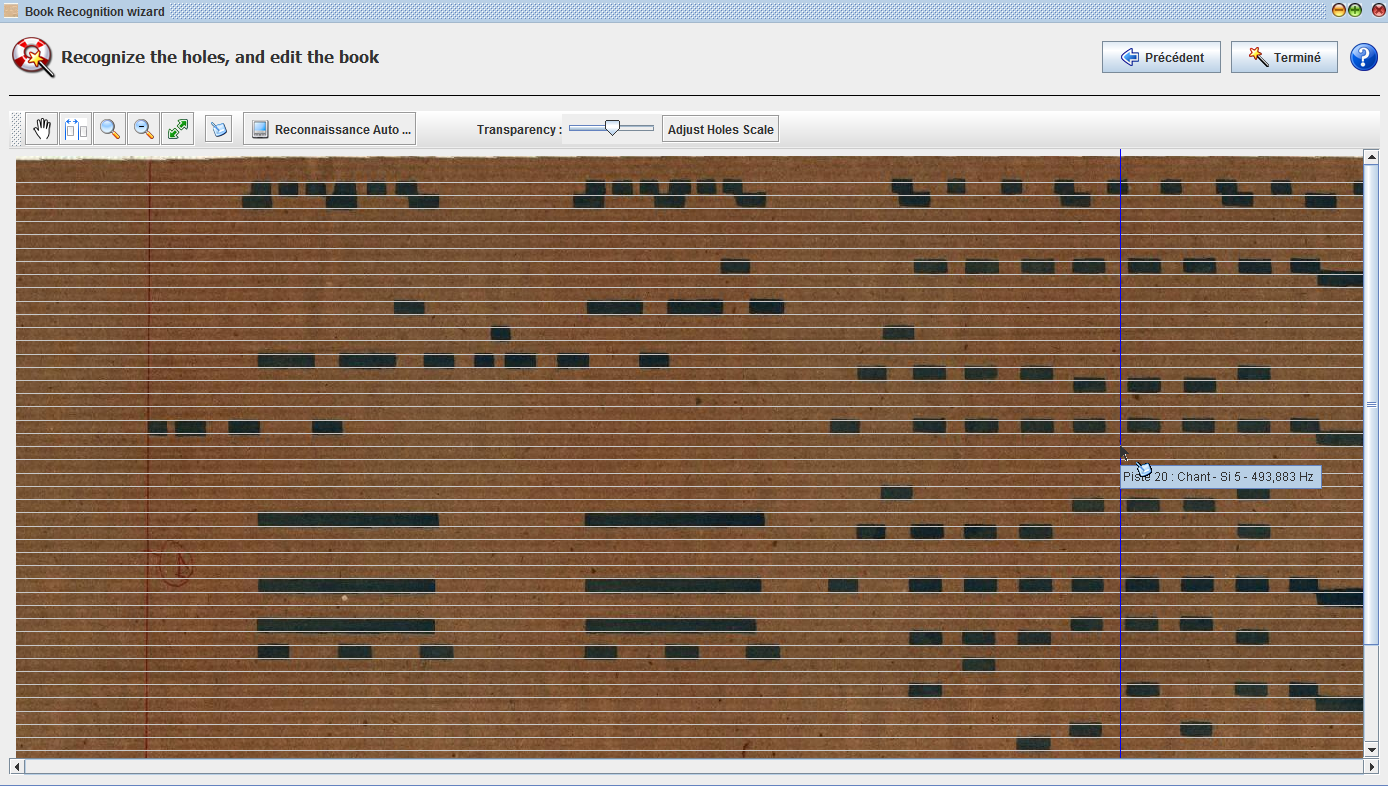Click the horizontal scrollbar right arrow
Screen dimensions: 1388x786
coord(1370,767)
